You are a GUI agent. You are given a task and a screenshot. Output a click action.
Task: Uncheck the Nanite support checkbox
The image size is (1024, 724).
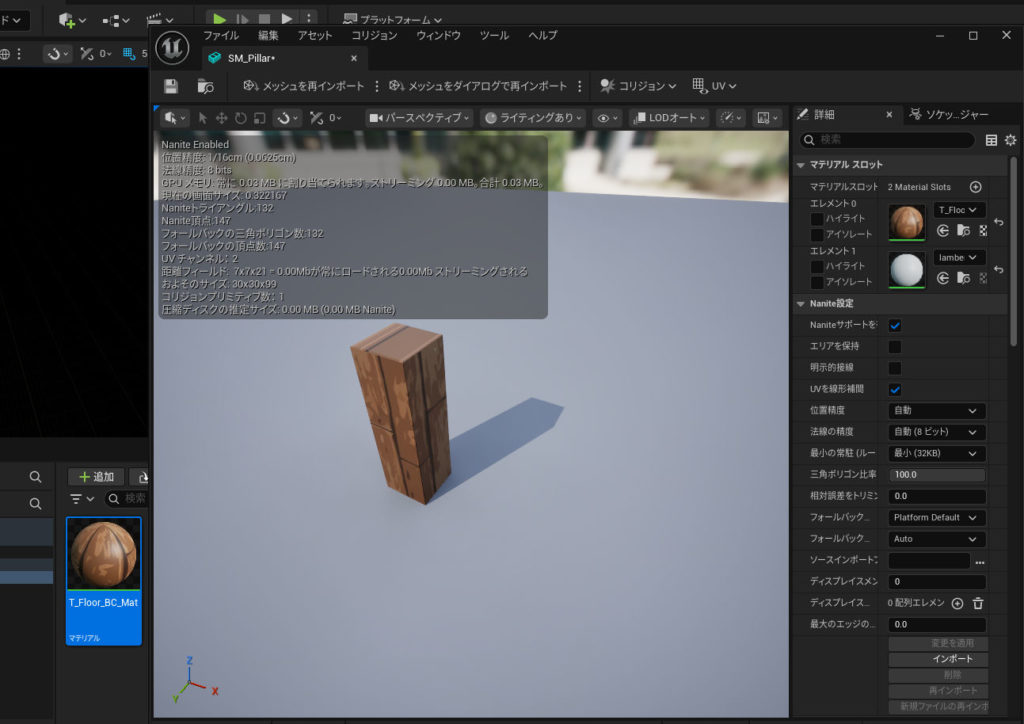coord(895,325)
